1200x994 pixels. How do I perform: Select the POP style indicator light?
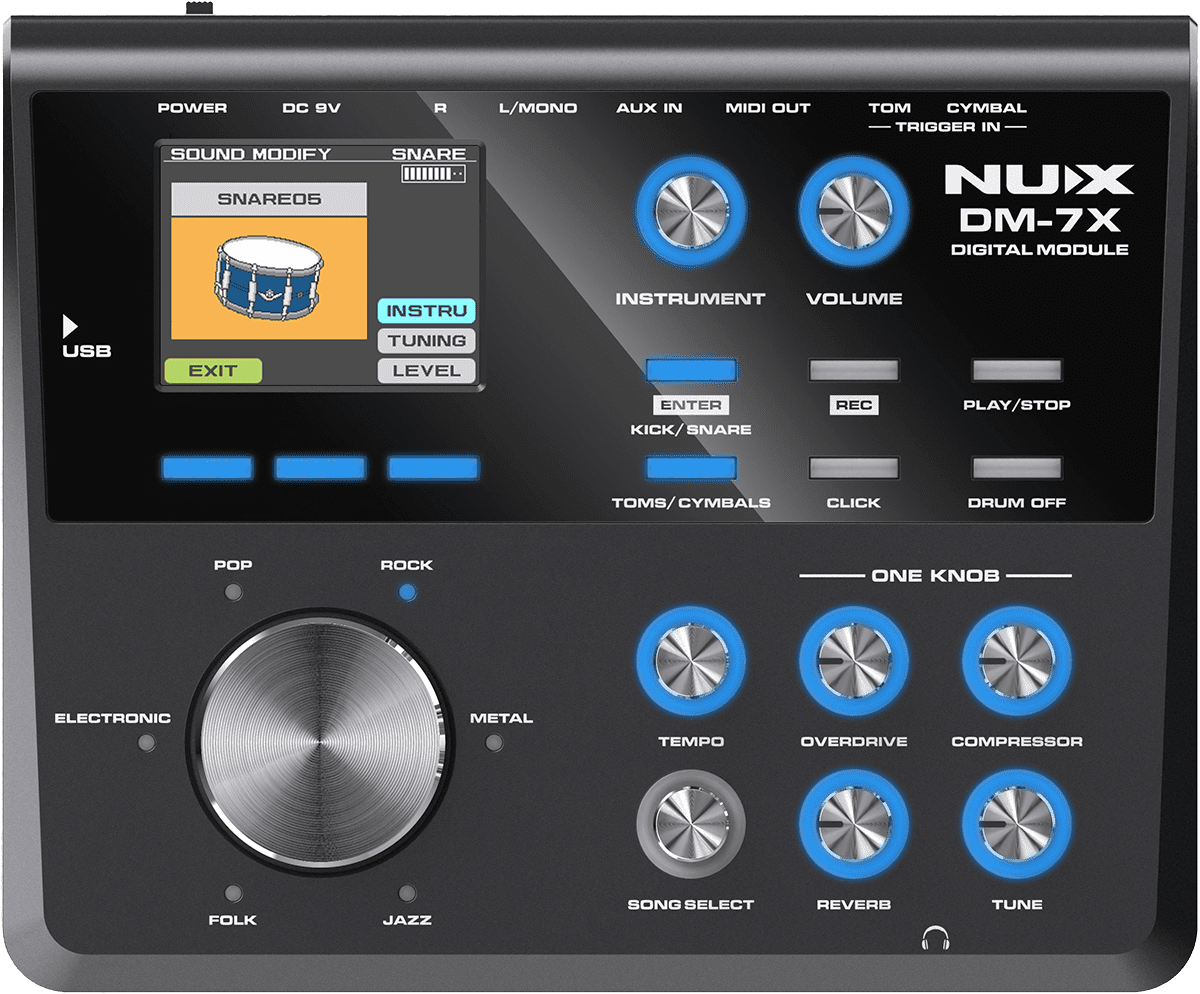point(233,592)
